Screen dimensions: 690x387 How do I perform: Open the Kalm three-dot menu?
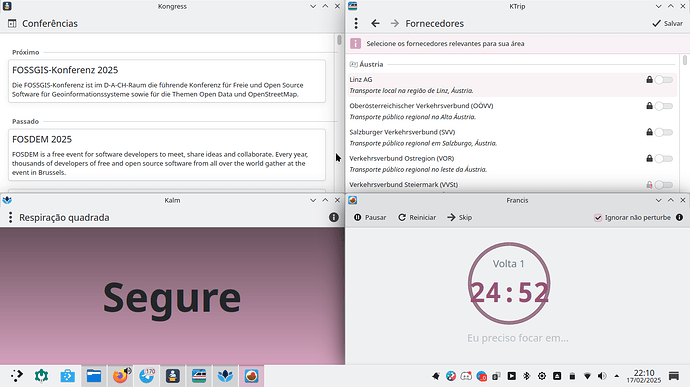(x=10, y=217)
